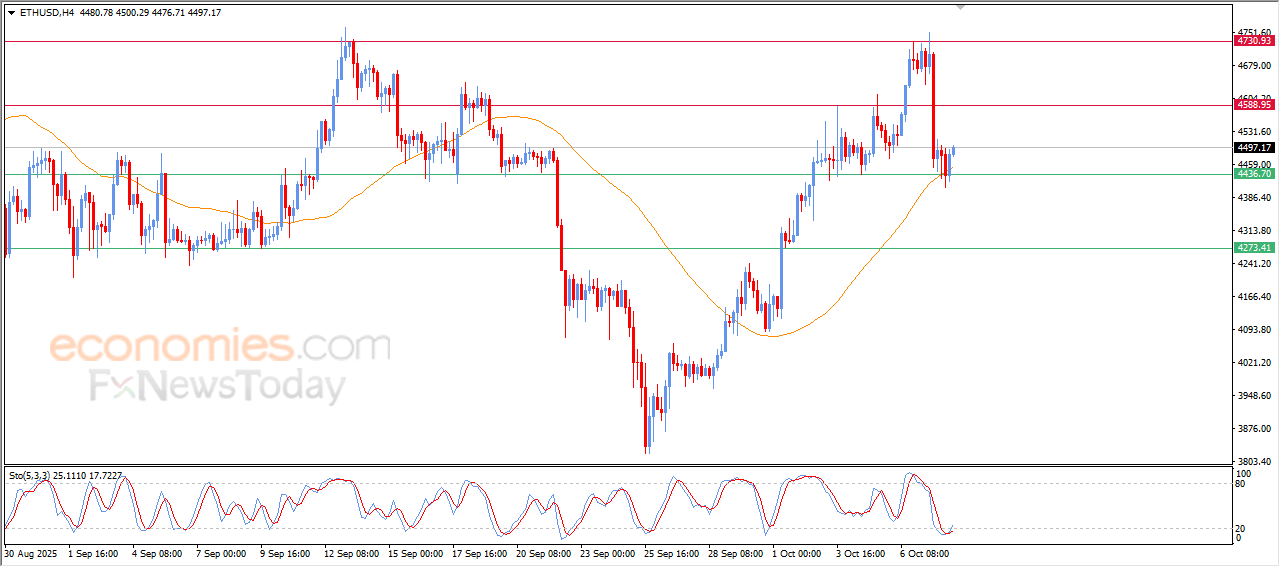Click the price scale value 4093.80
The image size is (1280, 567).
point(1254,329)
